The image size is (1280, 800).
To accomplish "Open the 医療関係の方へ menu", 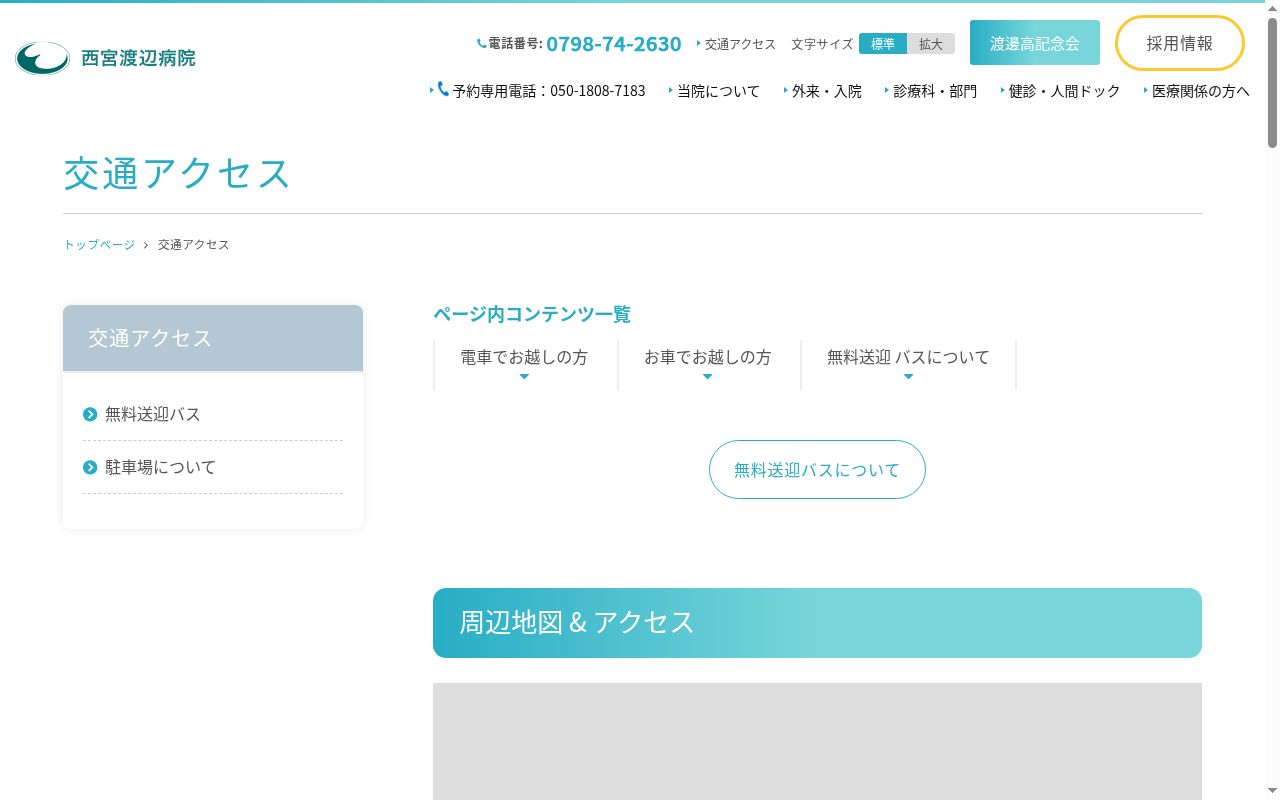I will pyautogui.click(x=1200, y=91).
